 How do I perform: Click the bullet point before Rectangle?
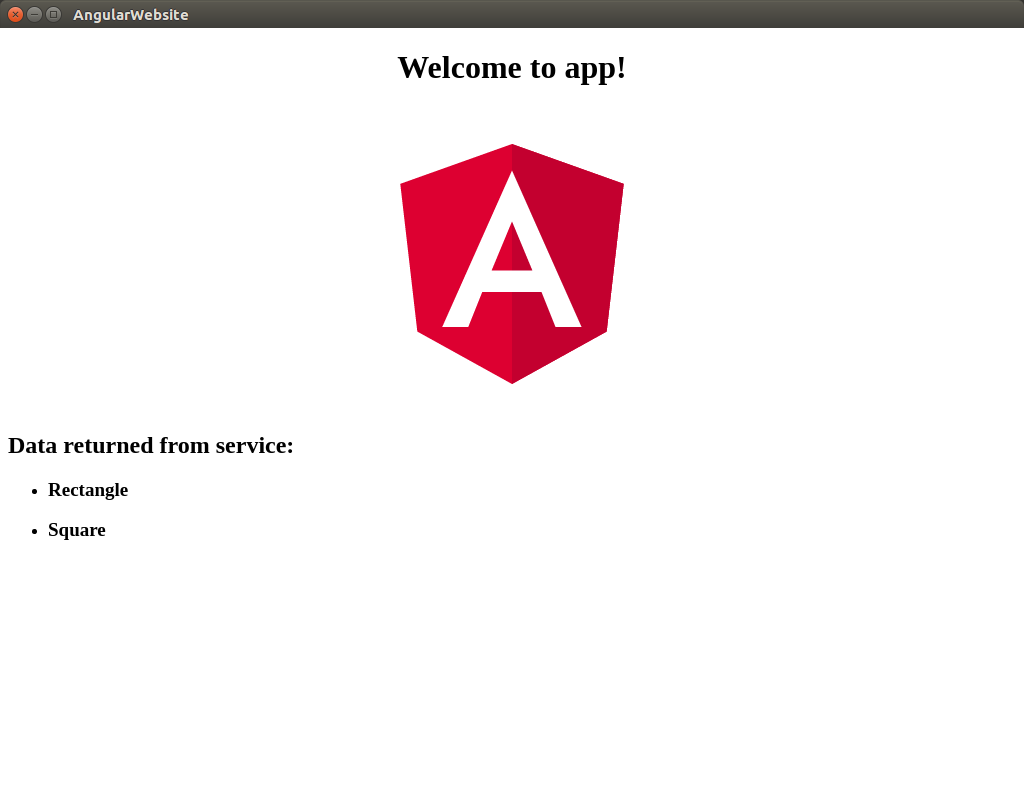[34, 491]
